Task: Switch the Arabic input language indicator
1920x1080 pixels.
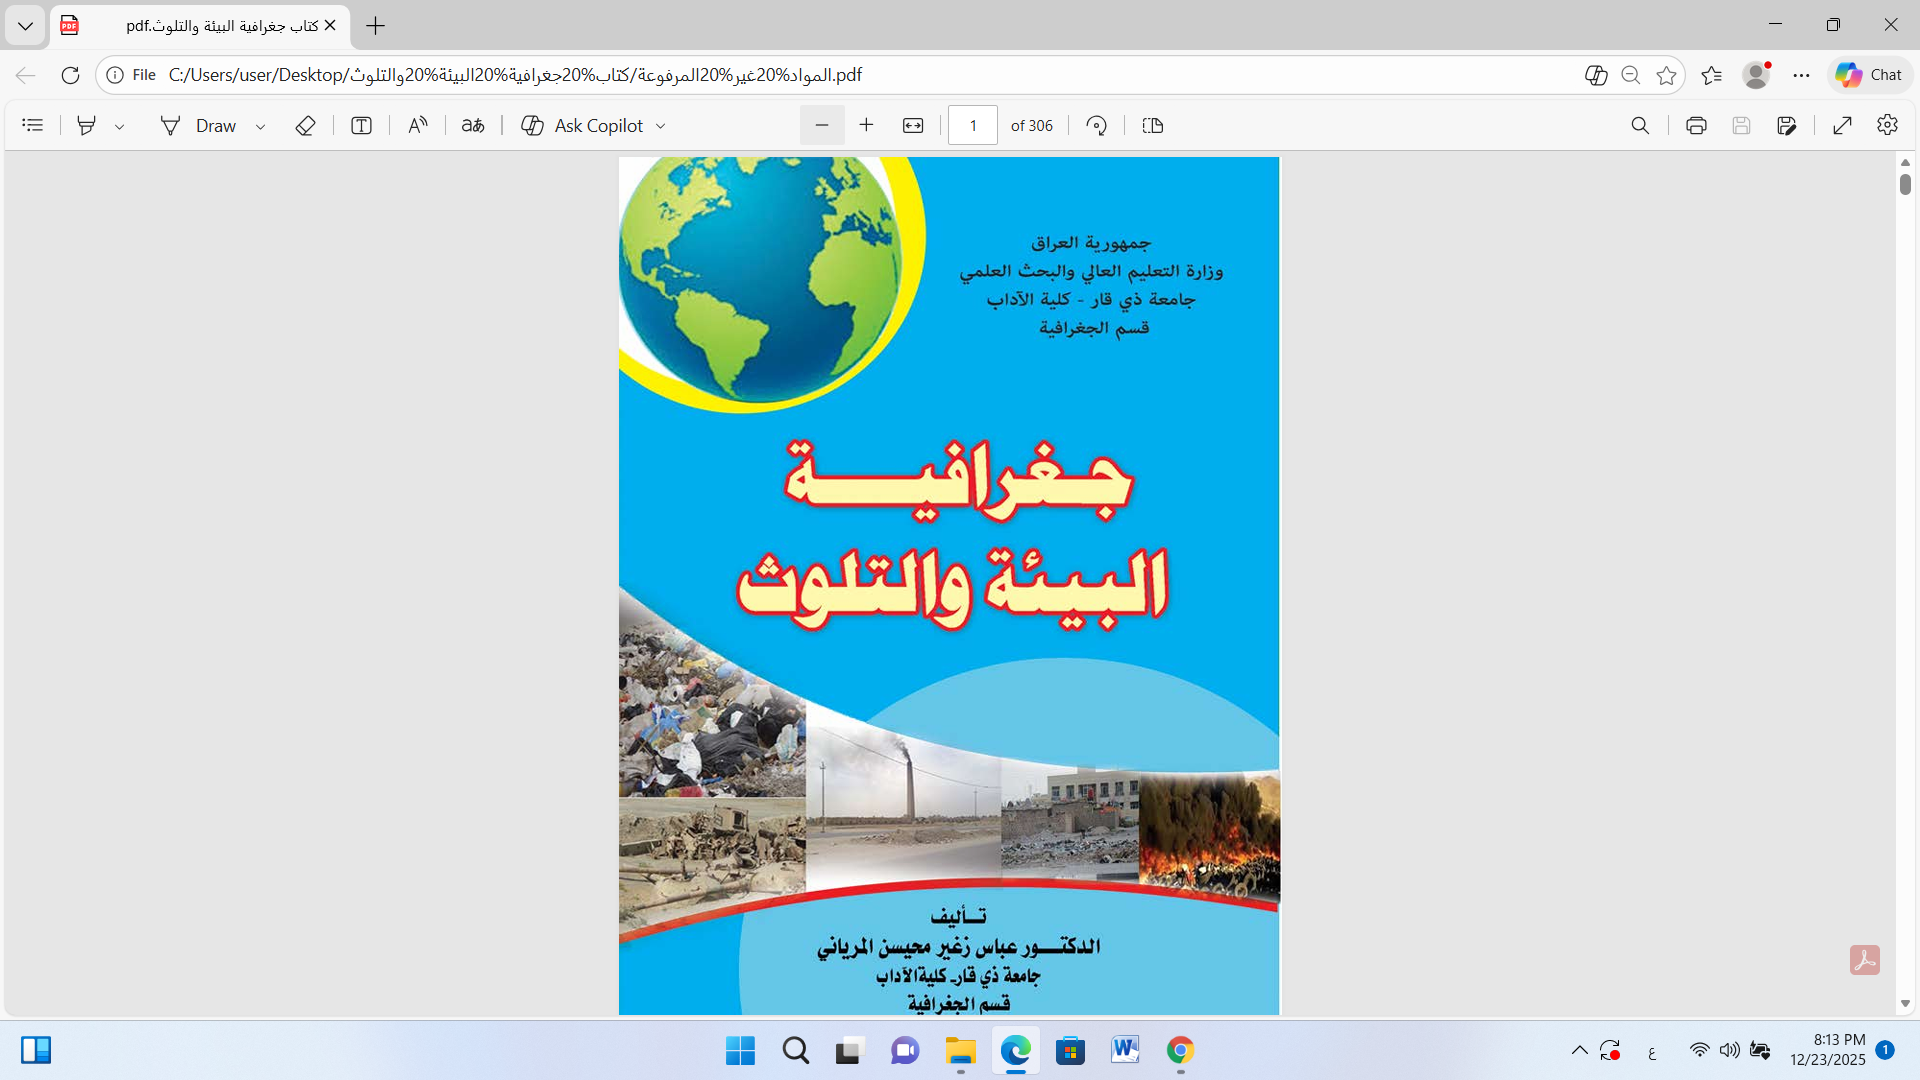Action: tap(1652, 1052)
